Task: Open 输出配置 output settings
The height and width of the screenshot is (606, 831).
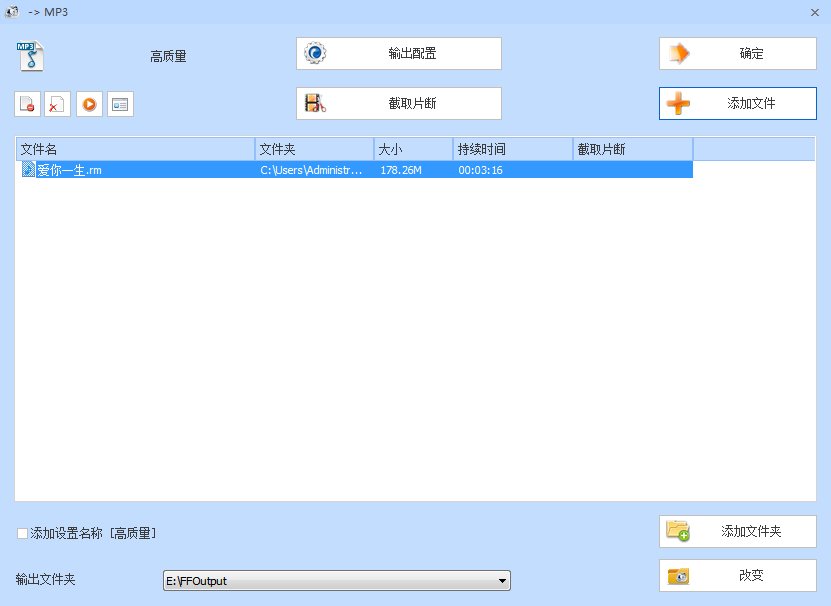Action: pos(397,53)
